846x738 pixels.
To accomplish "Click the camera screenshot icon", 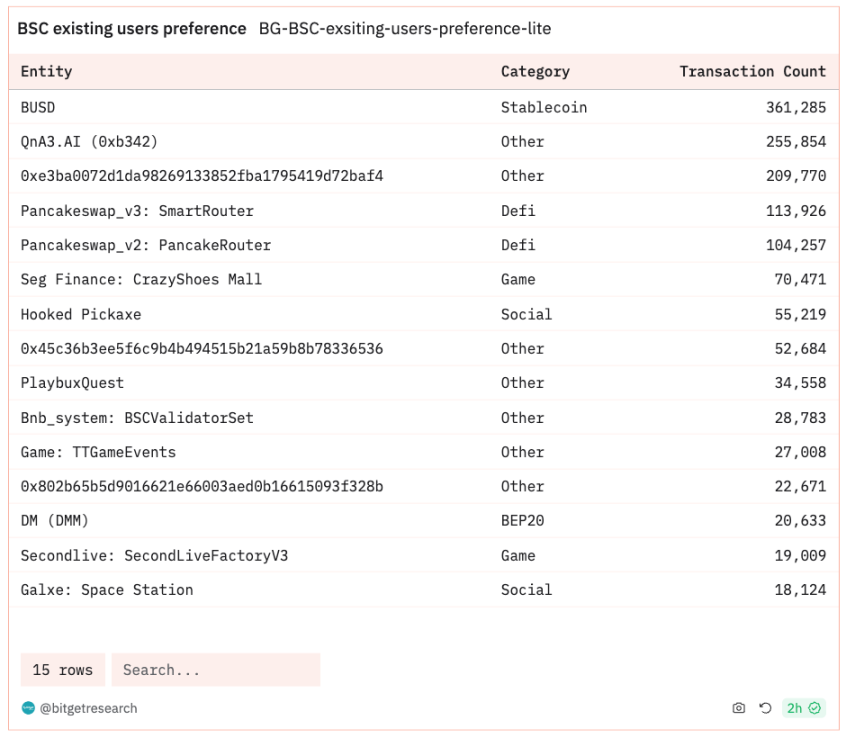I will [x=738, y=708].
